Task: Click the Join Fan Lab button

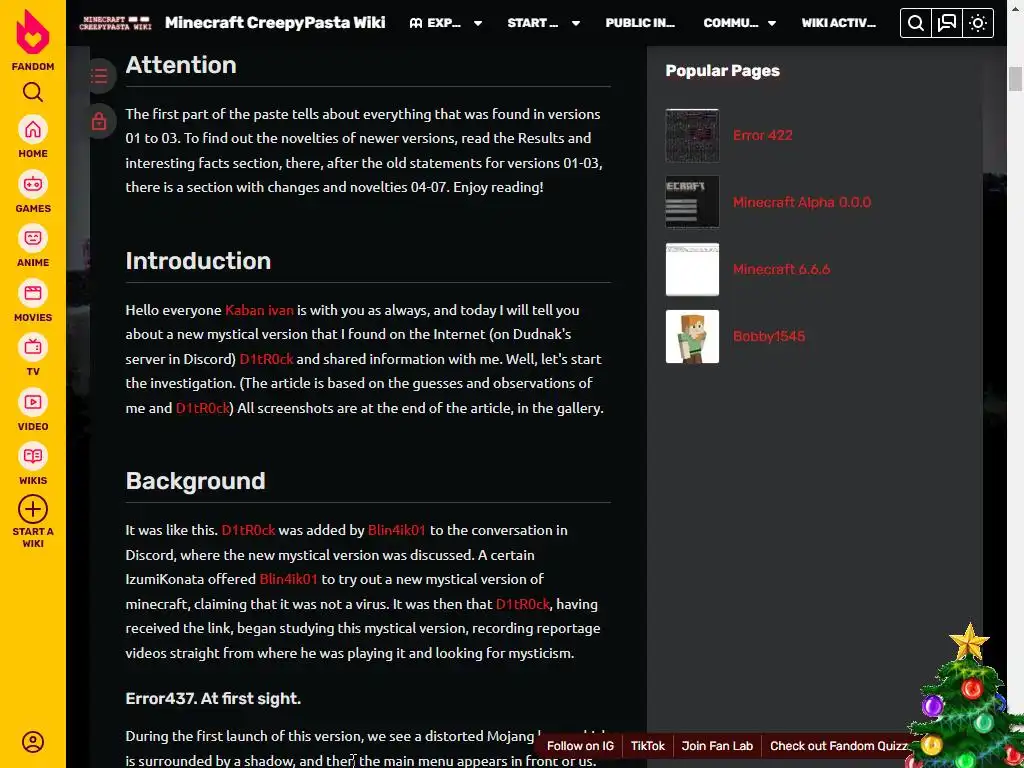Action: 716,746
